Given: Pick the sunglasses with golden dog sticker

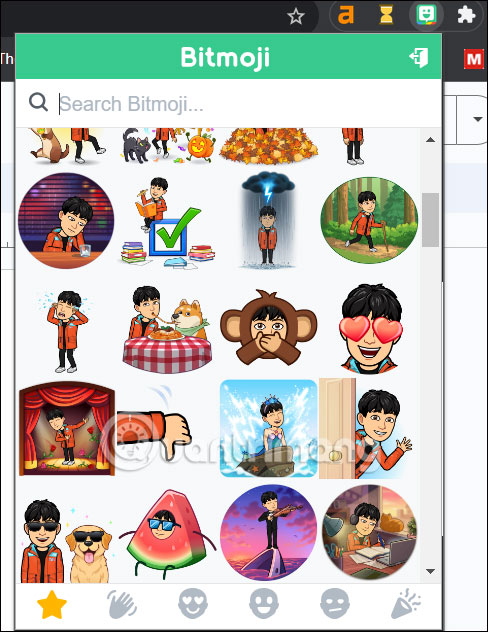Looking at the screenshot, I should 66,541.
